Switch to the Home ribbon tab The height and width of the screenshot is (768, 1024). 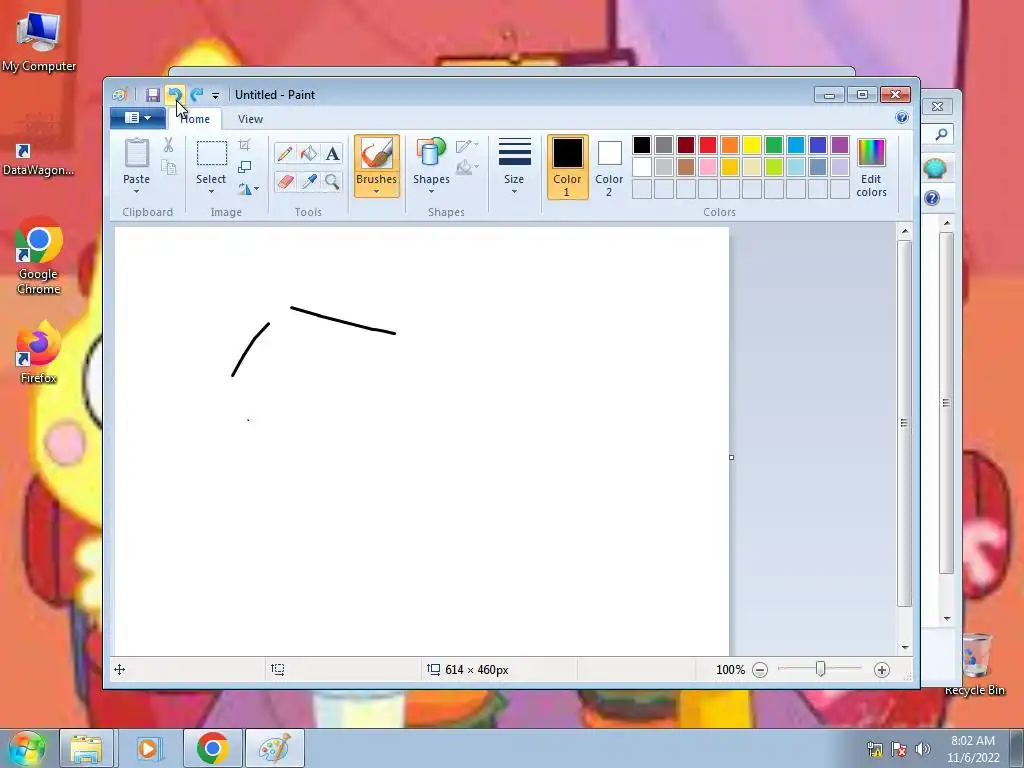pos(195,119)
